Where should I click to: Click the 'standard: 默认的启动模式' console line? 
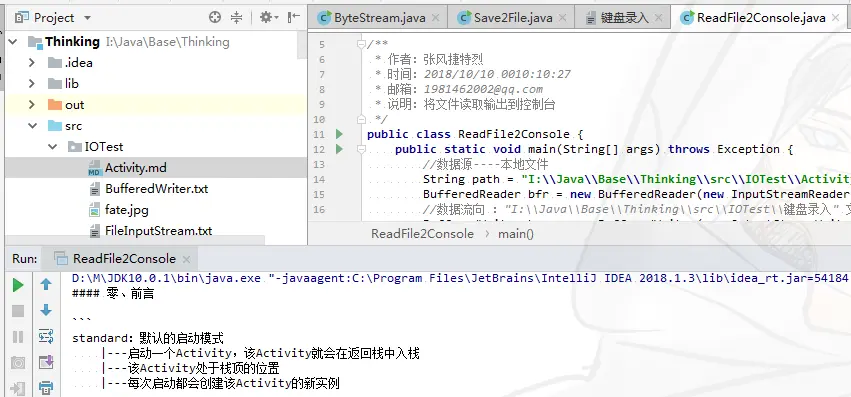[148, 338]
